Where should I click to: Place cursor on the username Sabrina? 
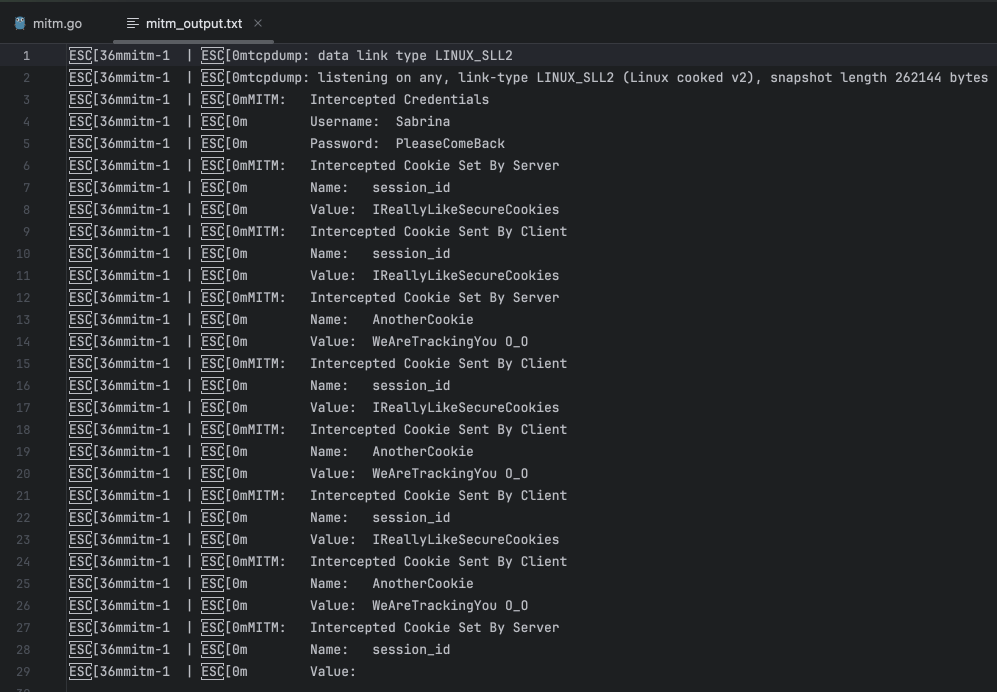click(422, 122)
